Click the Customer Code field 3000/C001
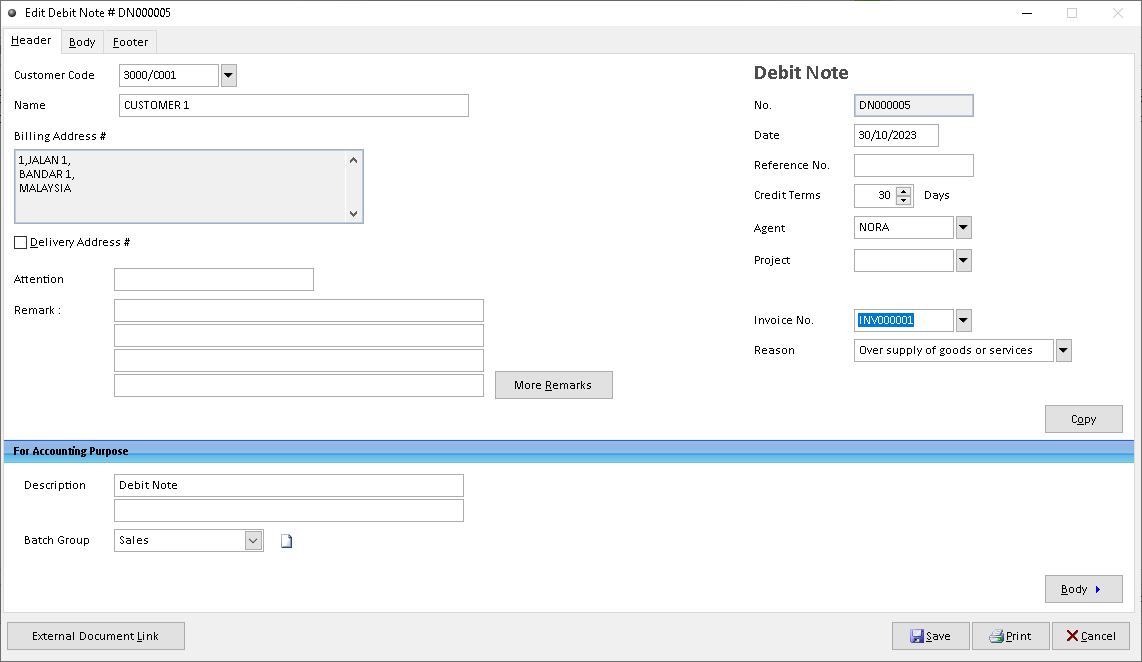The image size is (1142, 662). 169,75
